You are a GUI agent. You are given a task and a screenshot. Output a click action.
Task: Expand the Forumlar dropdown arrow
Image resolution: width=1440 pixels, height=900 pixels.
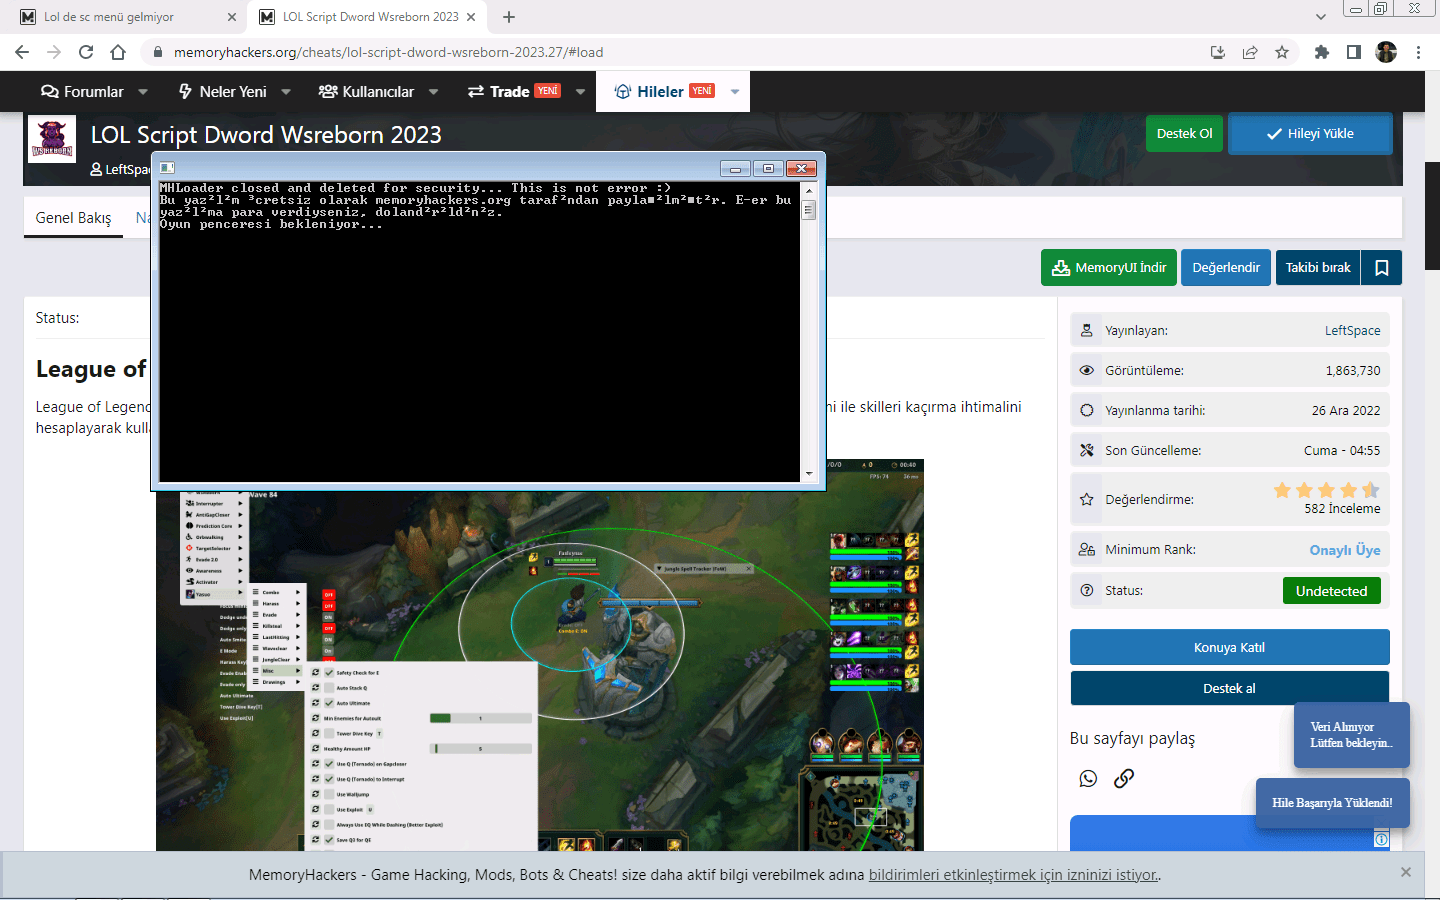[143, 92]
